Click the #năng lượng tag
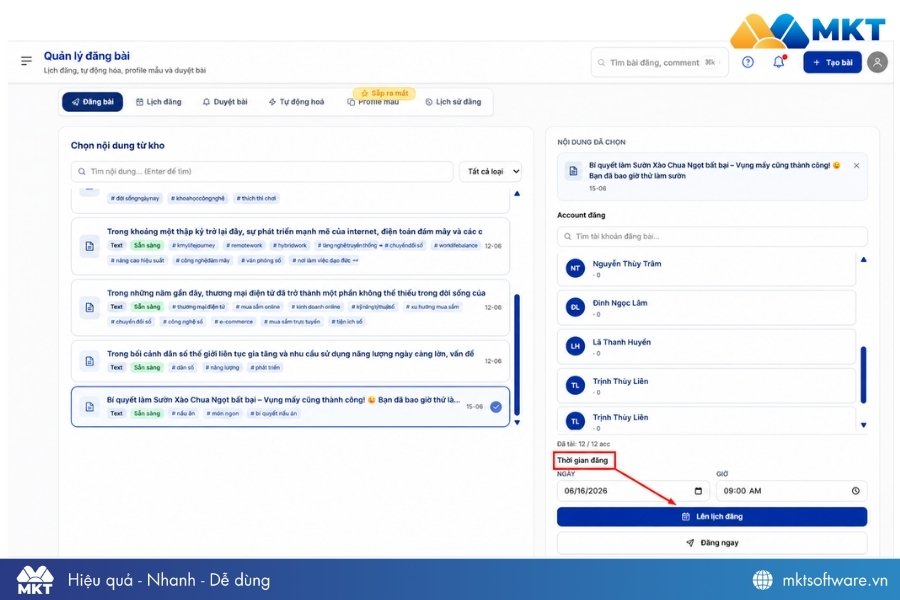Screen dimensions: 900x600 [222, 367]
